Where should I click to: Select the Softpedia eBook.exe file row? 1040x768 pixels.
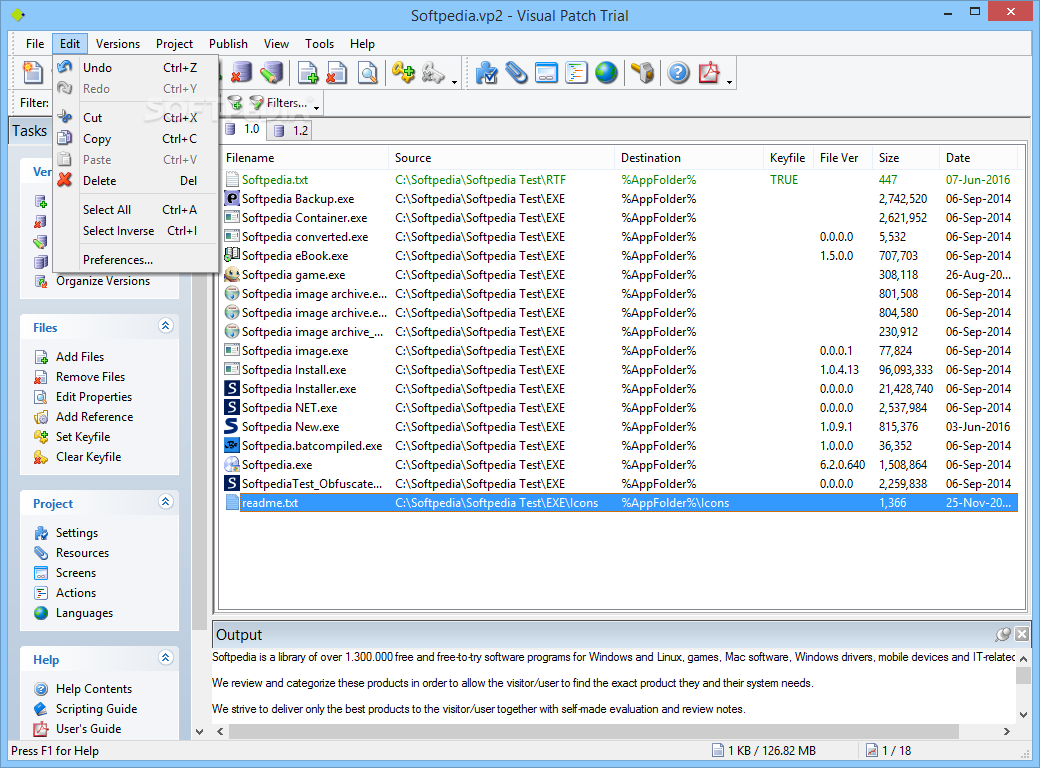click(619, 255)
